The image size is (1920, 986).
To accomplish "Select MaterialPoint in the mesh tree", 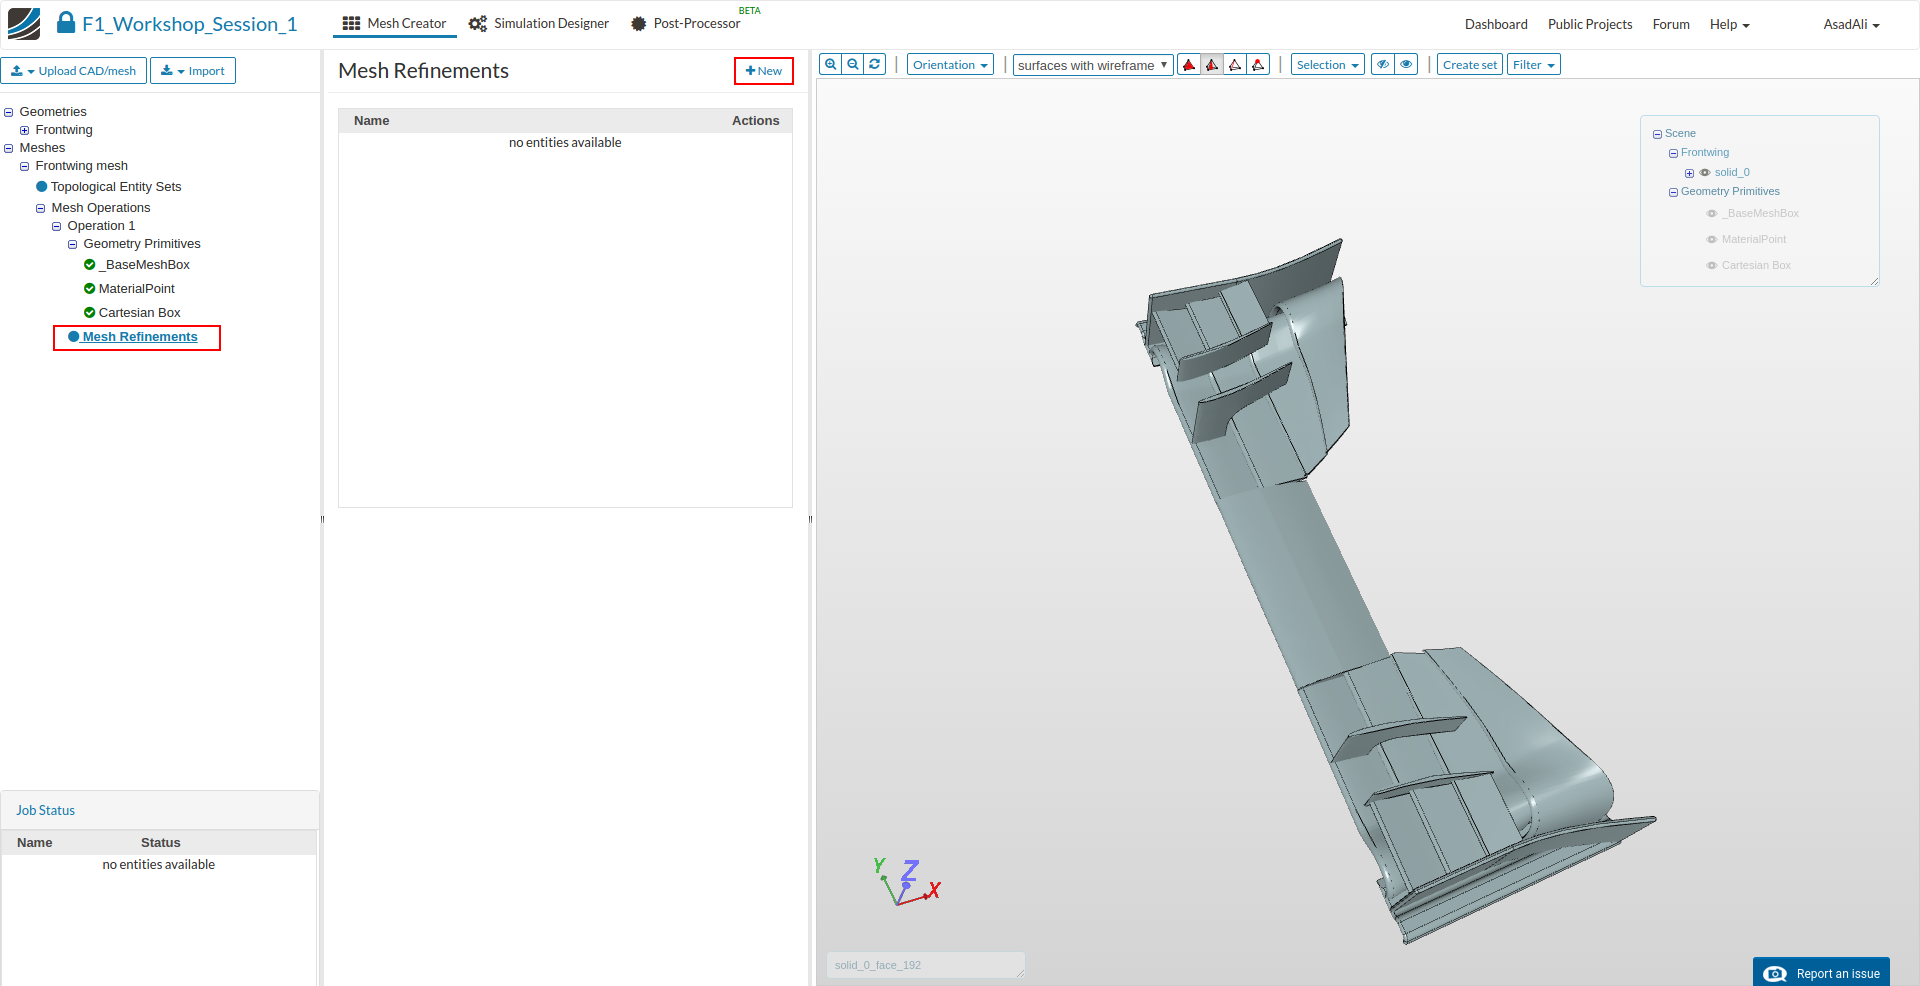I will point(136,289).
